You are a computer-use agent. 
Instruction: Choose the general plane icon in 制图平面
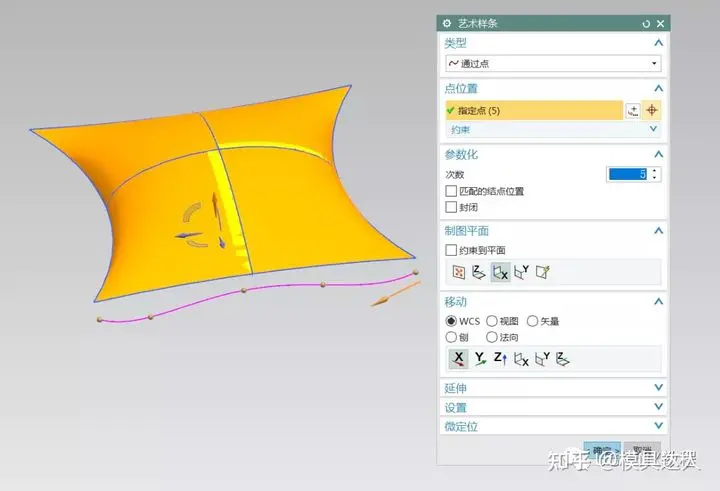(543, 272)
